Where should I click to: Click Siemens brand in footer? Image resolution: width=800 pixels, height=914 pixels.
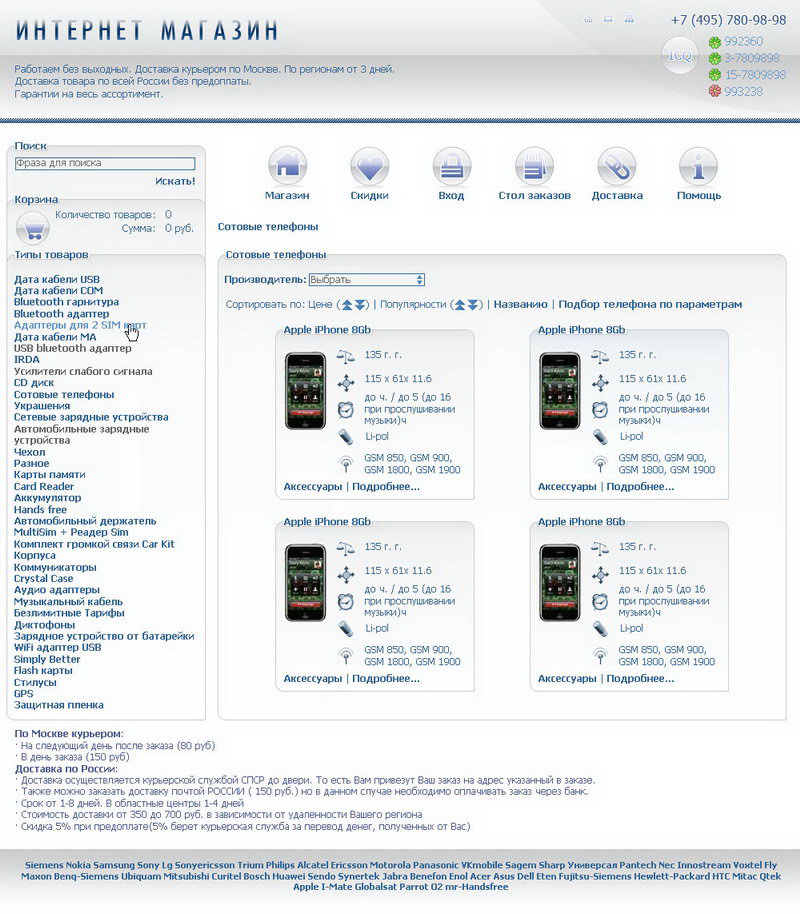pos(44,866)
